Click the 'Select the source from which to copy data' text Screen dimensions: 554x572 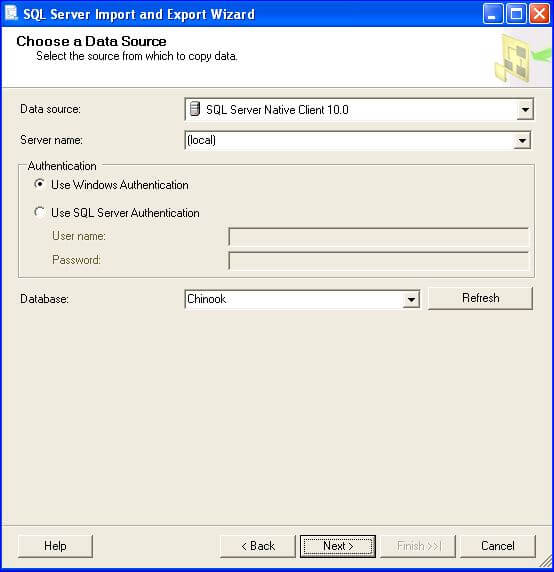[x=137, y=56]
